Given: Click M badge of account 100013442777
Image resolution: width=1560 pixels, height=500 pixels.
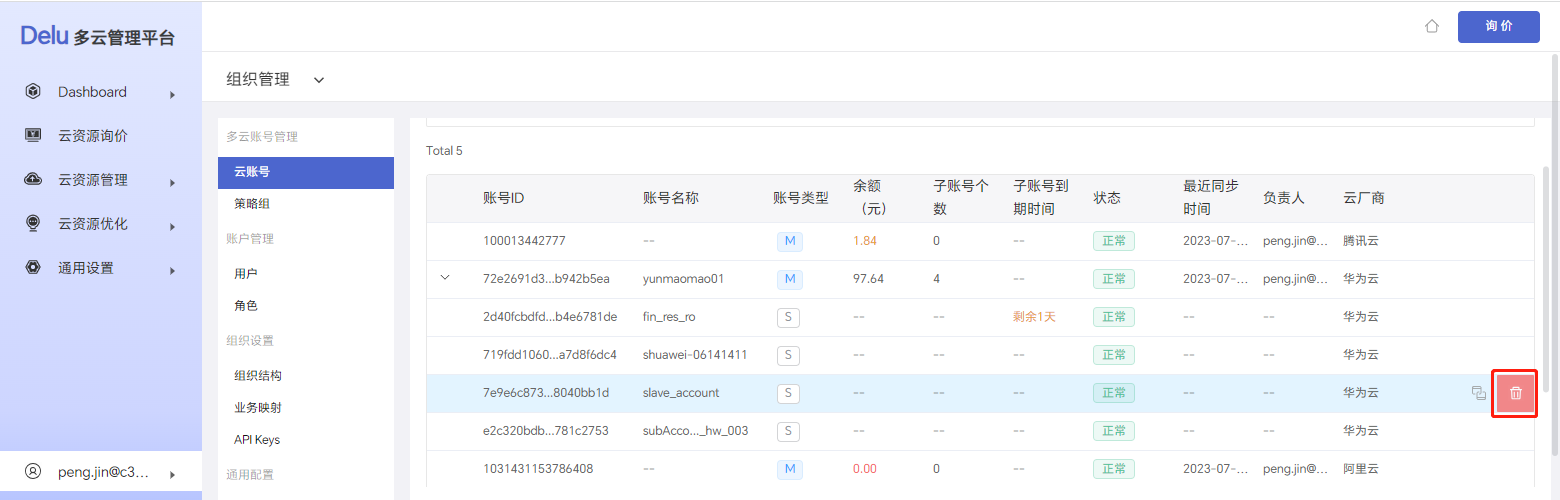Looking at the screenshot, I should point(790,241).
